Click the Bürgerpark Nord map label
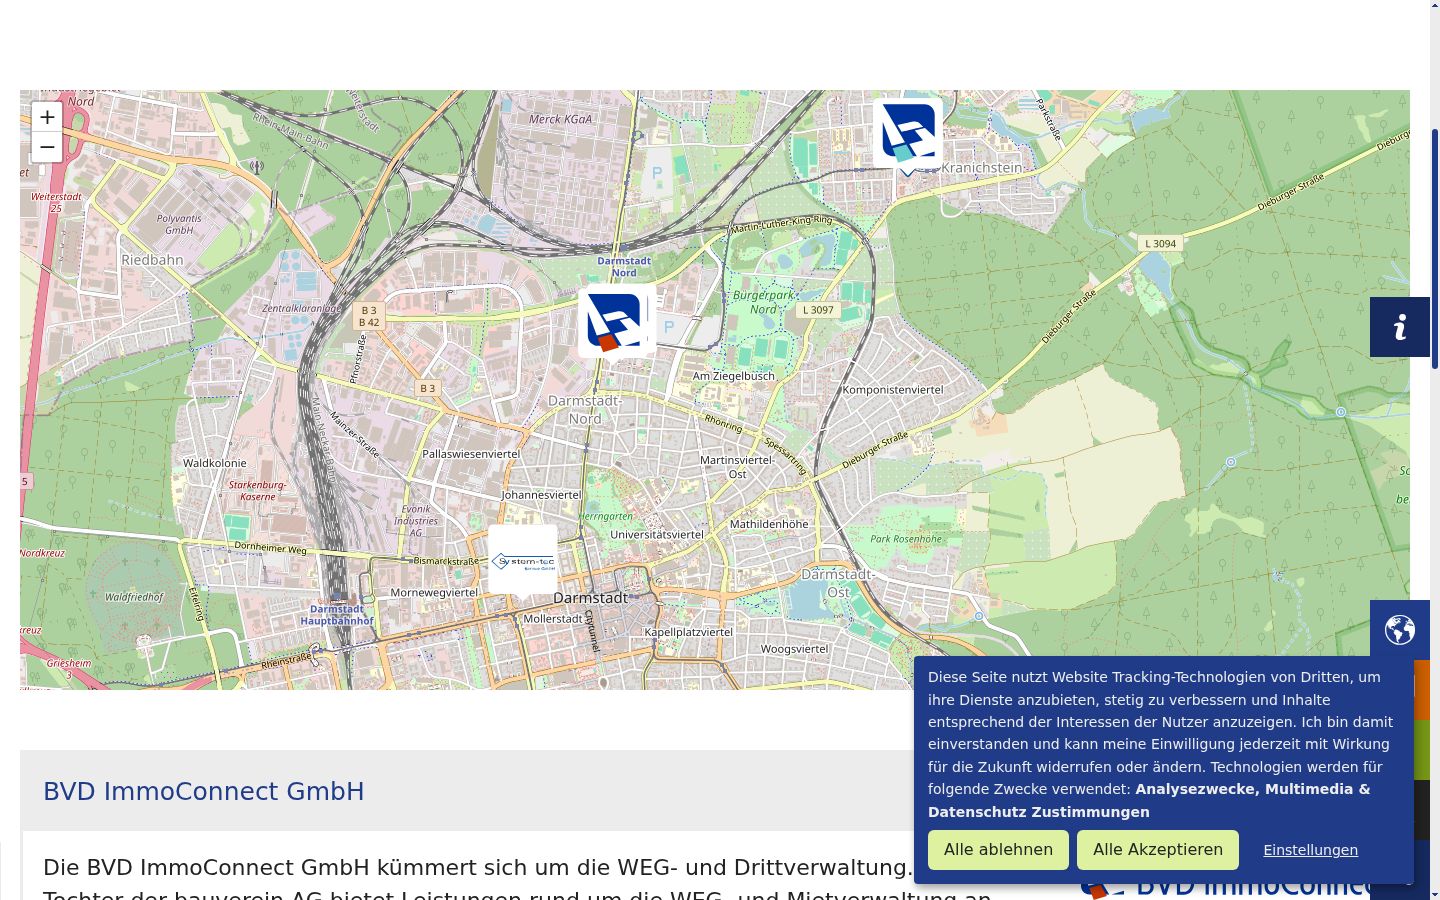This screenshot has height=900, width=1440. tap(764, 302)
